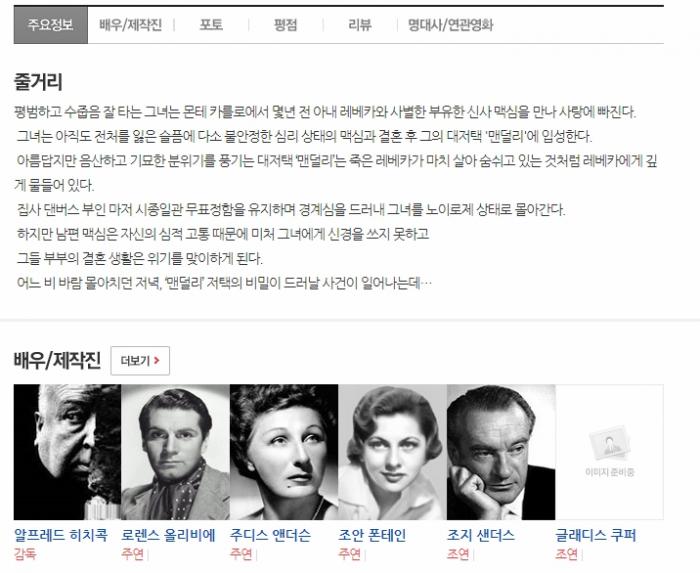Open the 조지 샌더스 name link
Viewport: 700px width, 573px height.
(x=481, y=535)
